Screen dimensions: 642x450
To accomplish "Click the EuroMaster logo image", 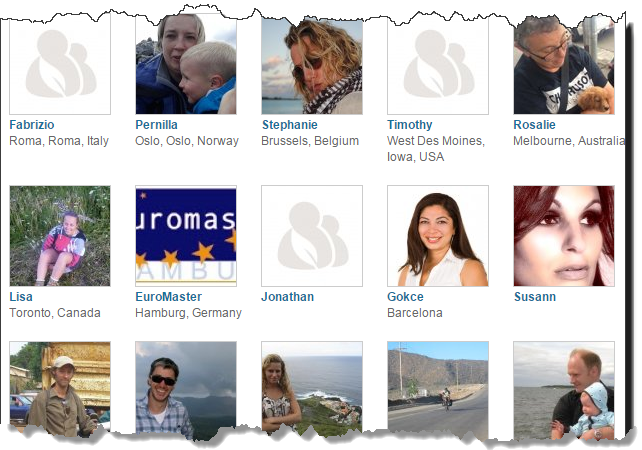I will point(186,236).
